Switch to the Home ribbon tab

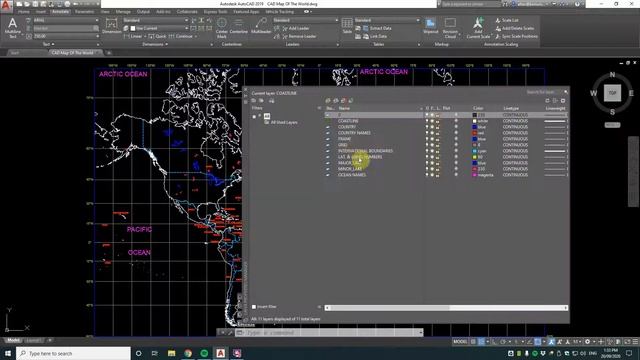click(24, 12)
